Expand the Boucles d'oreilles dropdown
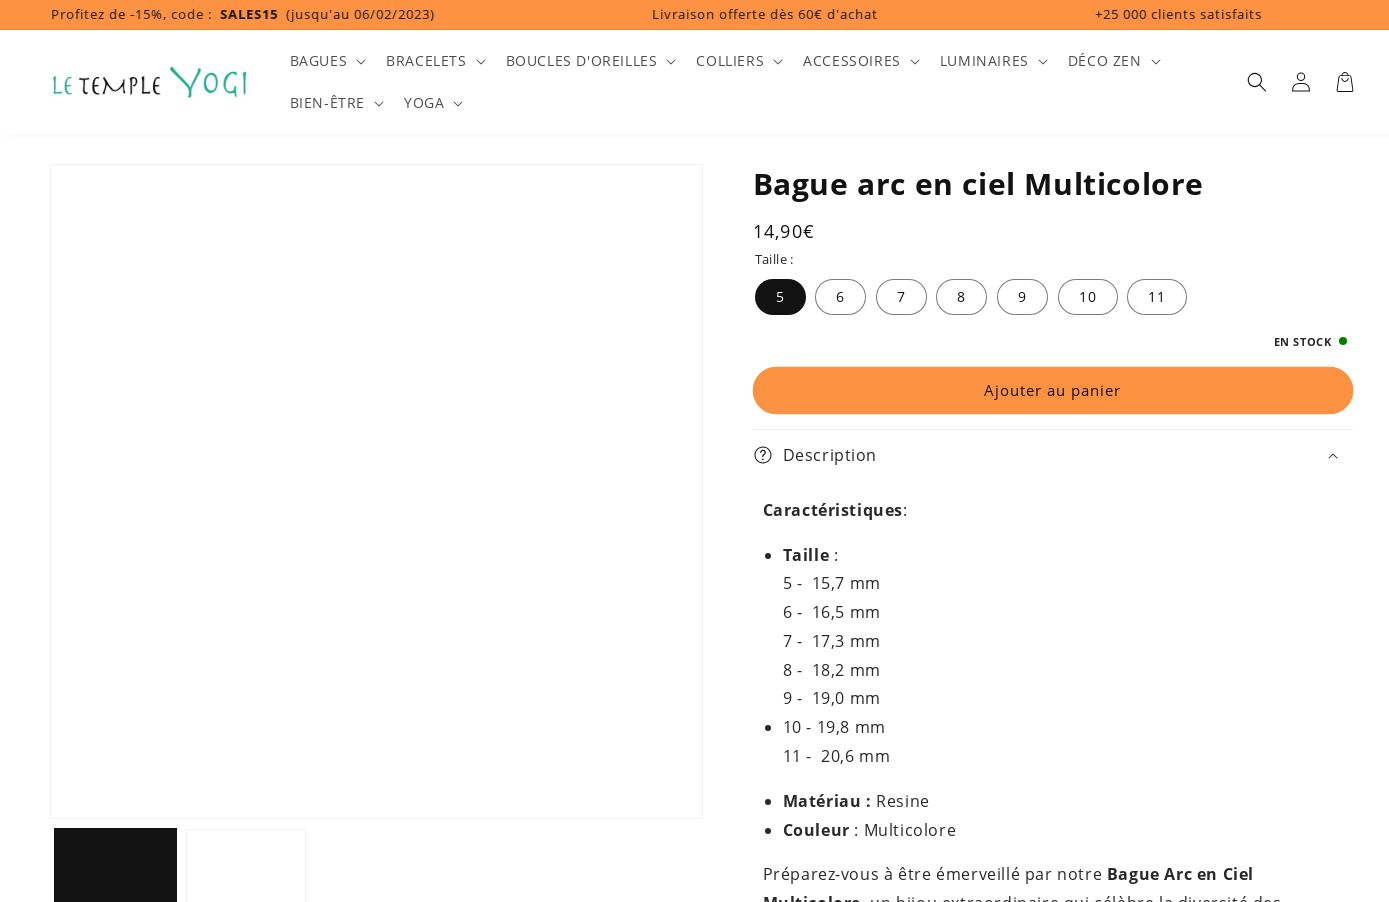Screen dimensions: 1389x902 pos(590,61)
